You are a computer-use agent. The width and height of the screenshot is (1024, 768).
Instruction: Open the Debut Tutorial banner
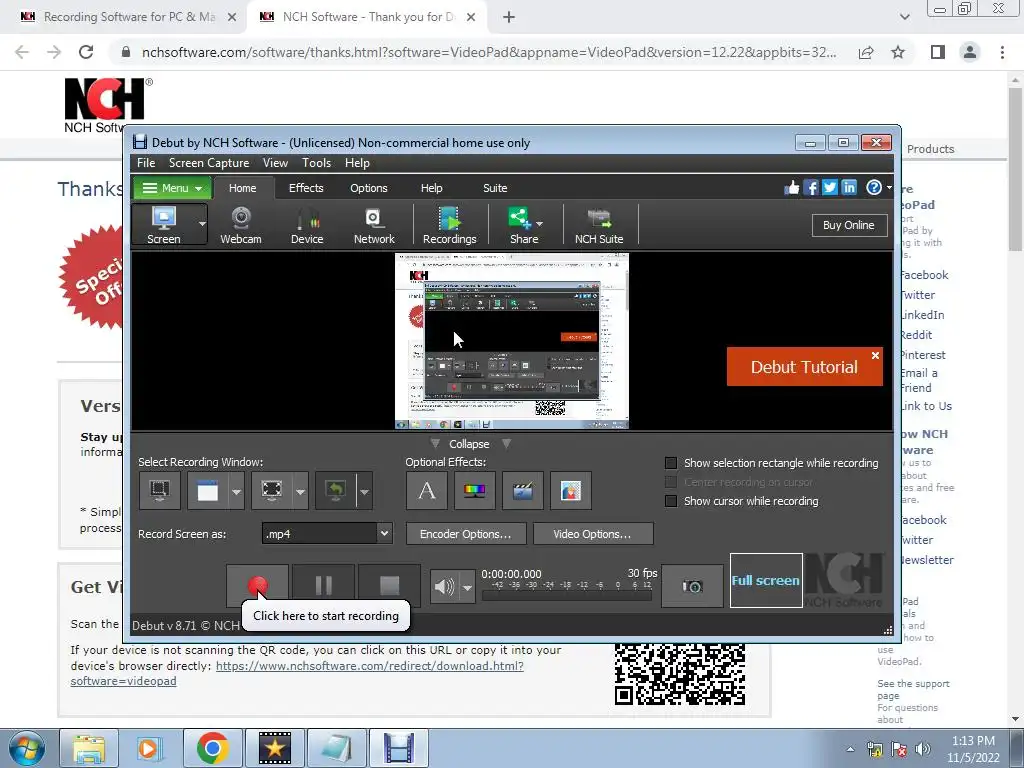click(804, 367)
